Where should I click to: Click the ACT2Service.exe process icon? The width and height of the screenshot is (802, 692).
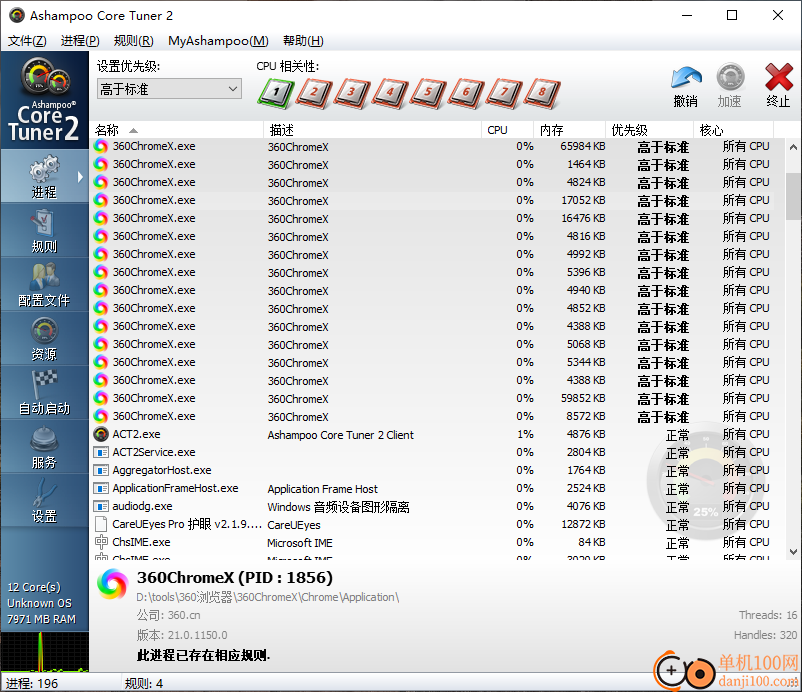point(101,452)
